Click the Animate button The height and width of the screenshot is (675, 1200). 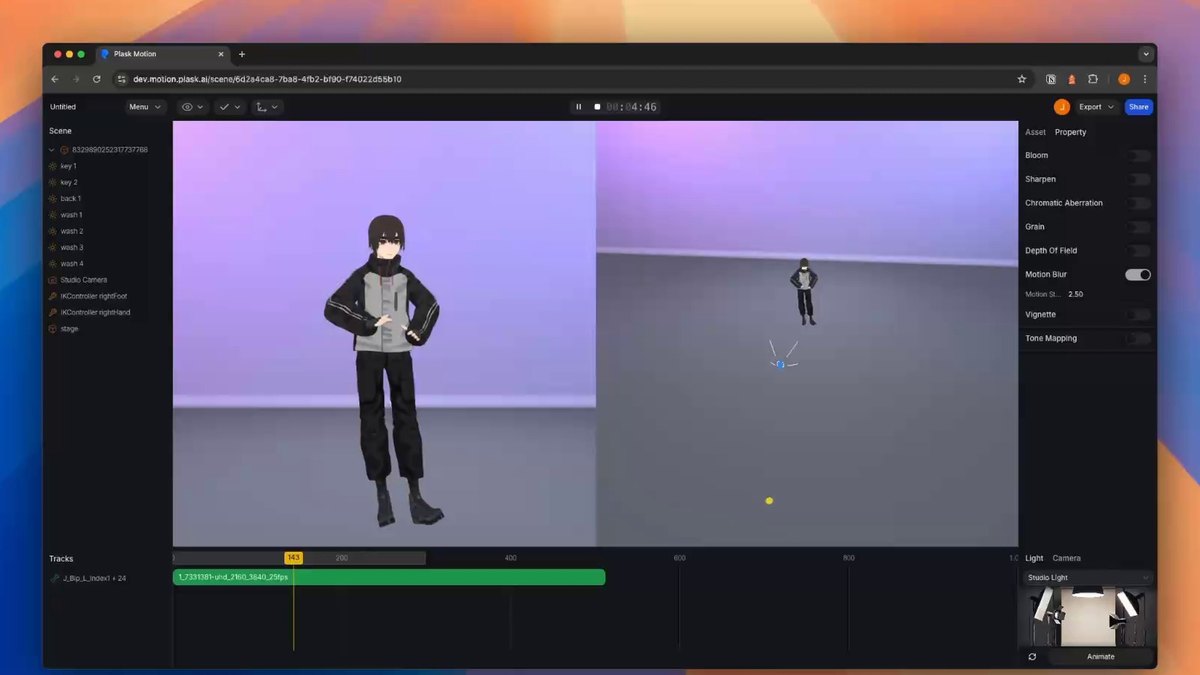(1100, 657)
